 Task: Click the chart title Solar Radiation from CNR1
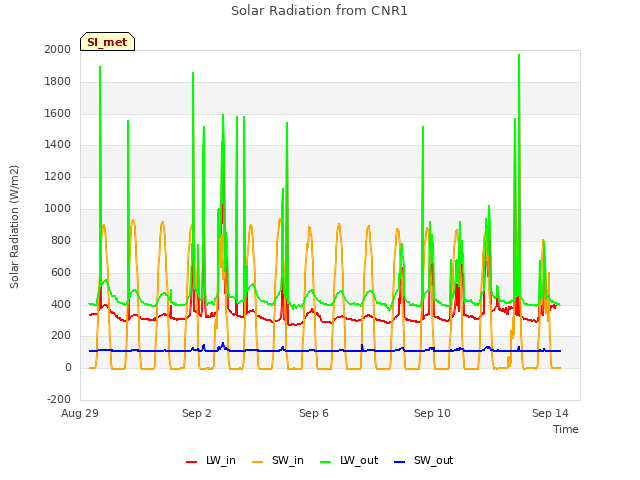319,11
